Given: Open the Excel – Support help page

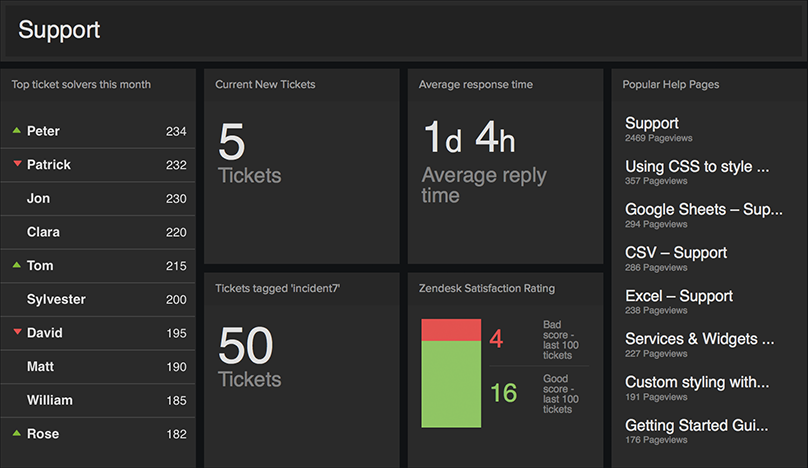Looking at the screenshot, I should (679, 296).
